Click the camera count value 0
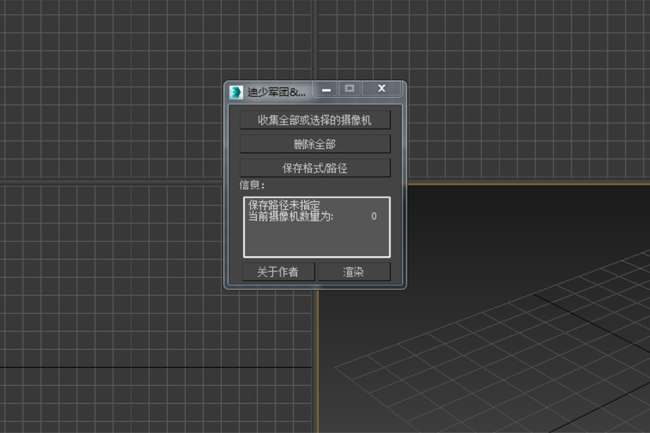 [373, 216]
